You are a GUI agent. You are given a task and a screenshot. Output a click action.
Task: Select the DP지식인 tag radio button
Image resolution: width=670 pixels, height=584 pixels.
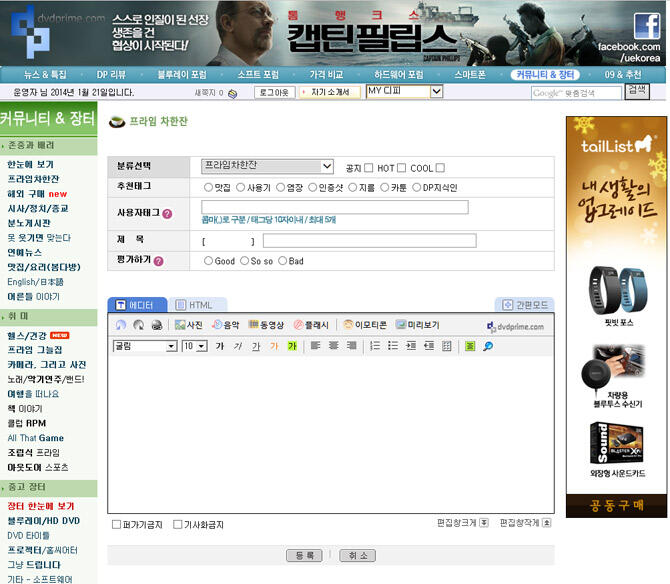(417, 187)
